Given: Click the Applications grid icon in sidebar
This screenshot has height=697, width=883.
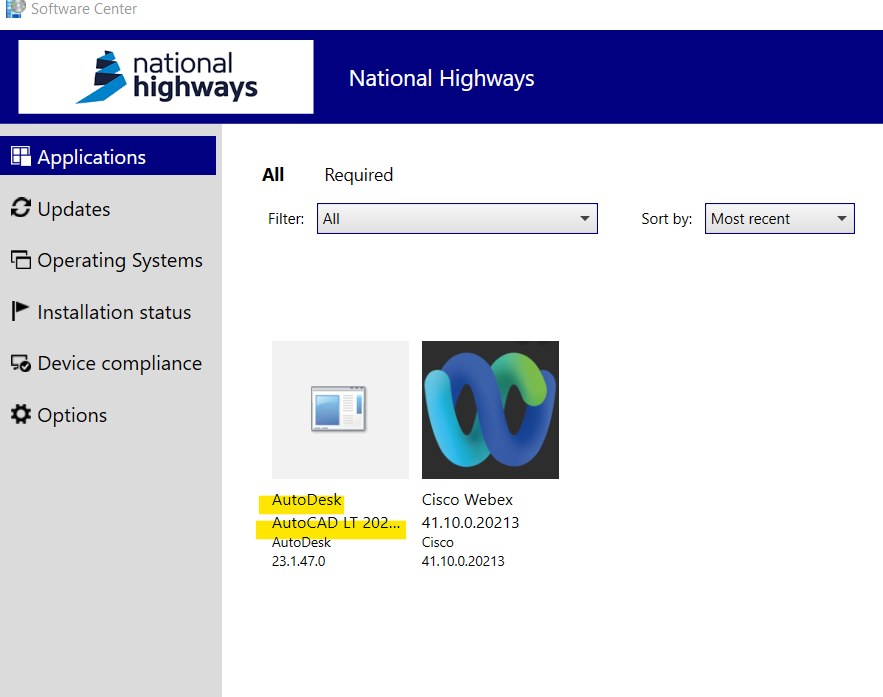Looking at the screenshot, I should click(20, 156).
